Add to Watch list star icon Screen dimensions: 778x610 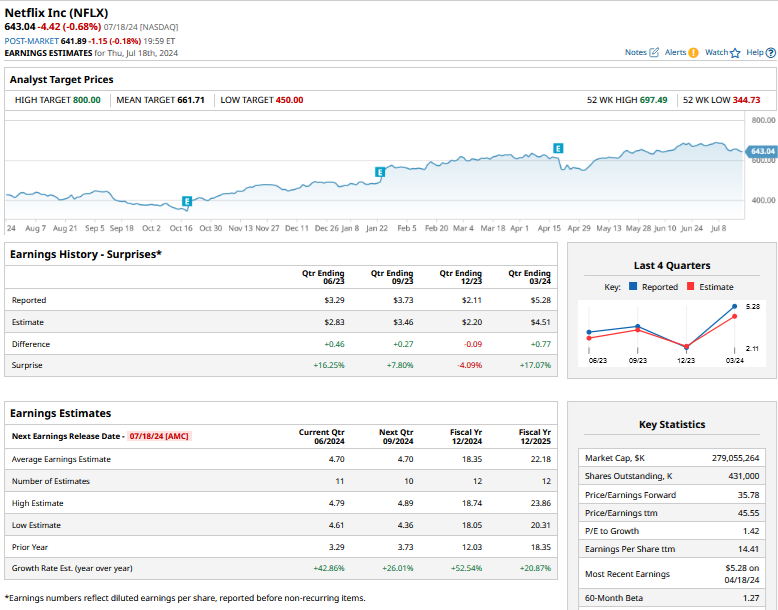(x=735, y=52)
